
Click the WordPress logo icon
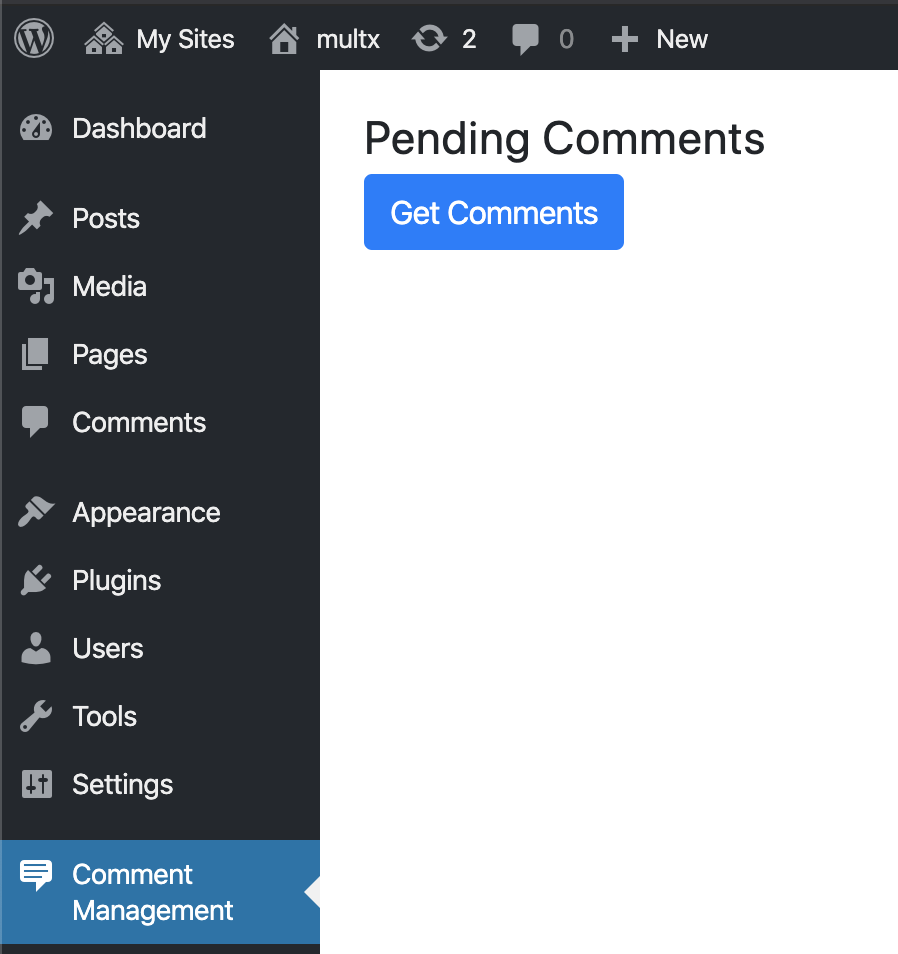(34, 39)
